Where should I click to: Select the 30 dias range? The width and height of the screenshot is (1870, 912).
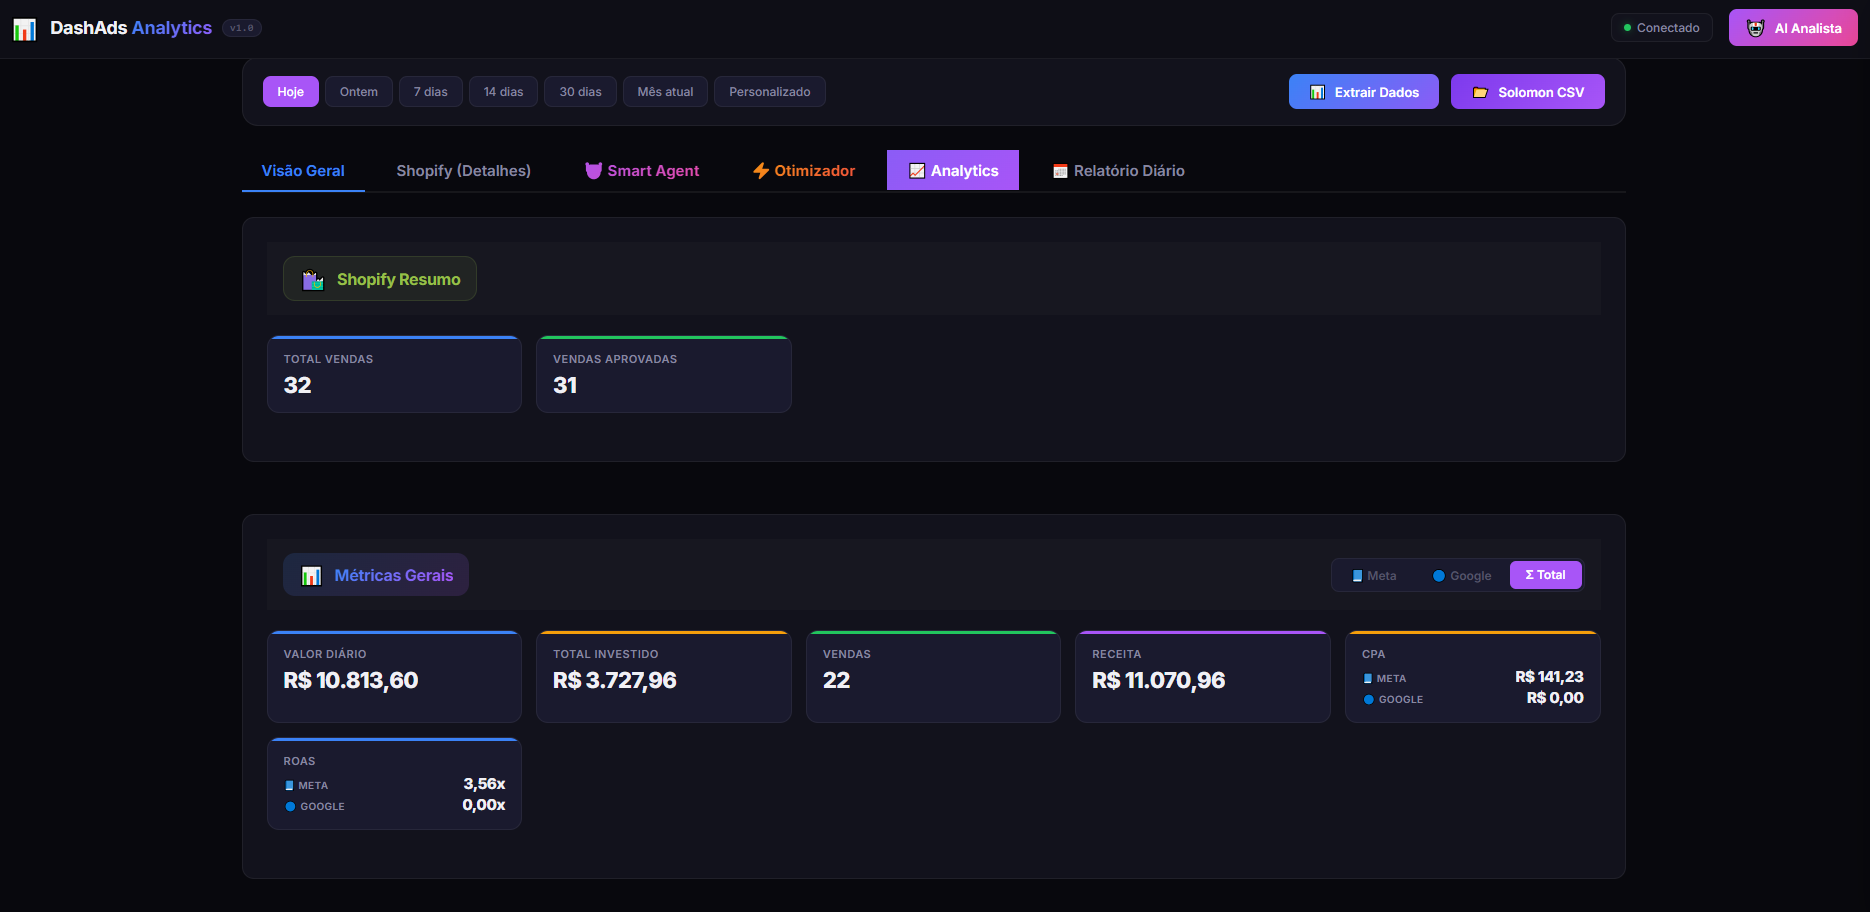581,92
